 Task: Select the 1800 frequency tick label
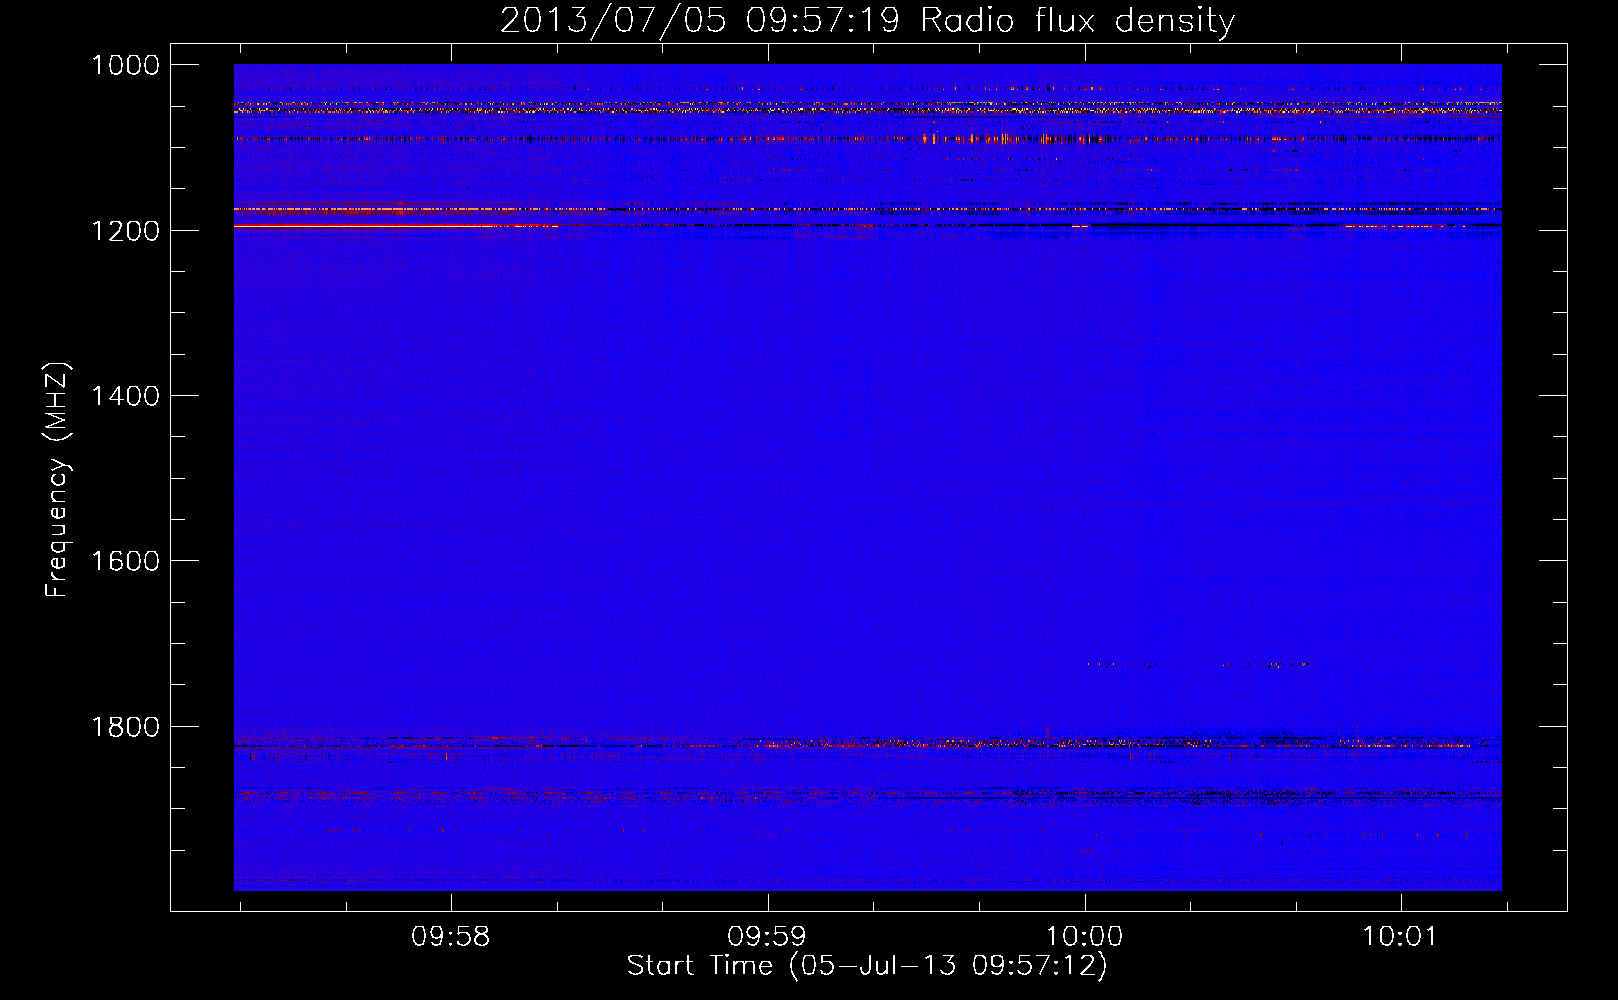[x=125, y=727]
